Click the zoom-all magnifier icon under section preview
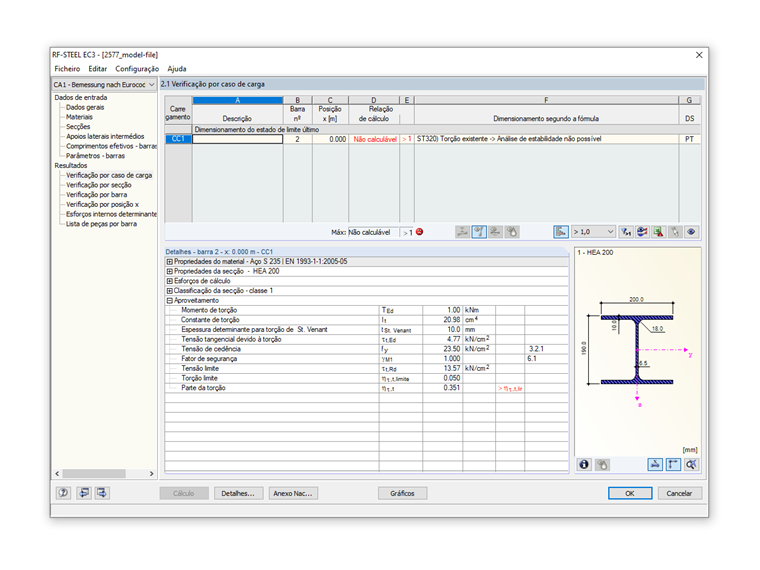The width and height of the screenshot is (760, 570). click(691, 464)
